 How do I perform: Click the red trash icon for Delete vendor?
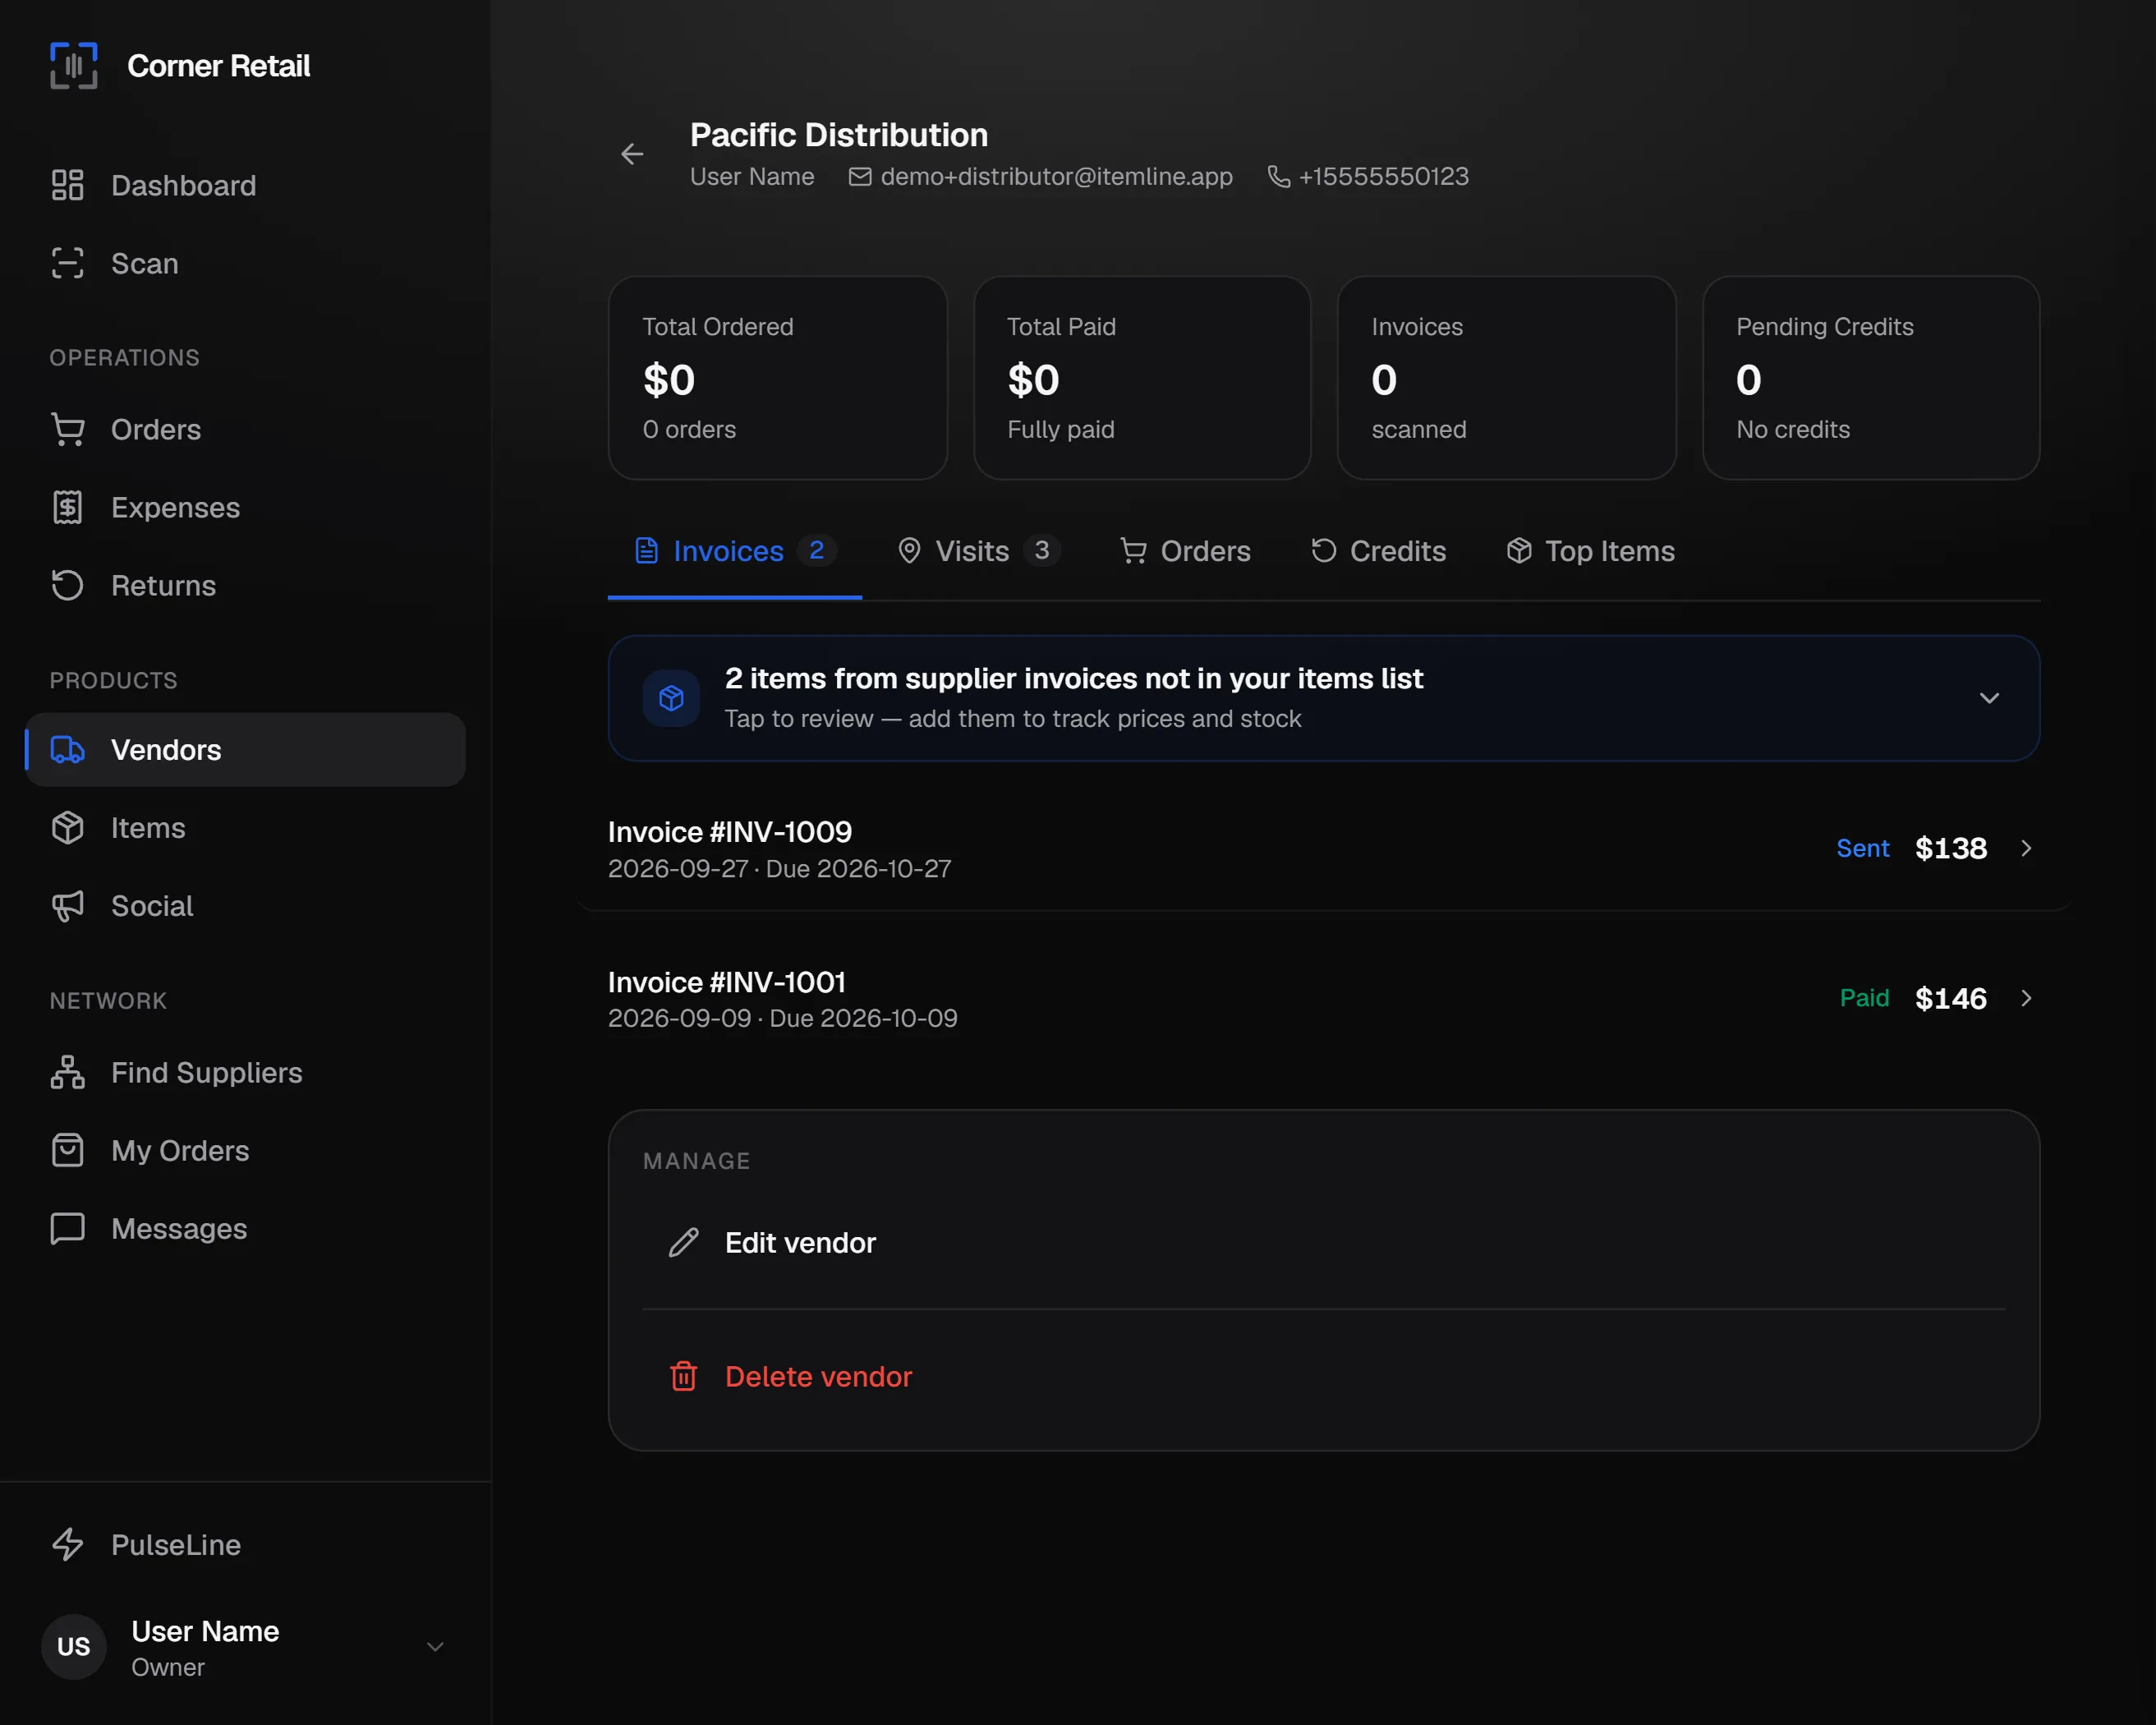(x=684, y=1376)
